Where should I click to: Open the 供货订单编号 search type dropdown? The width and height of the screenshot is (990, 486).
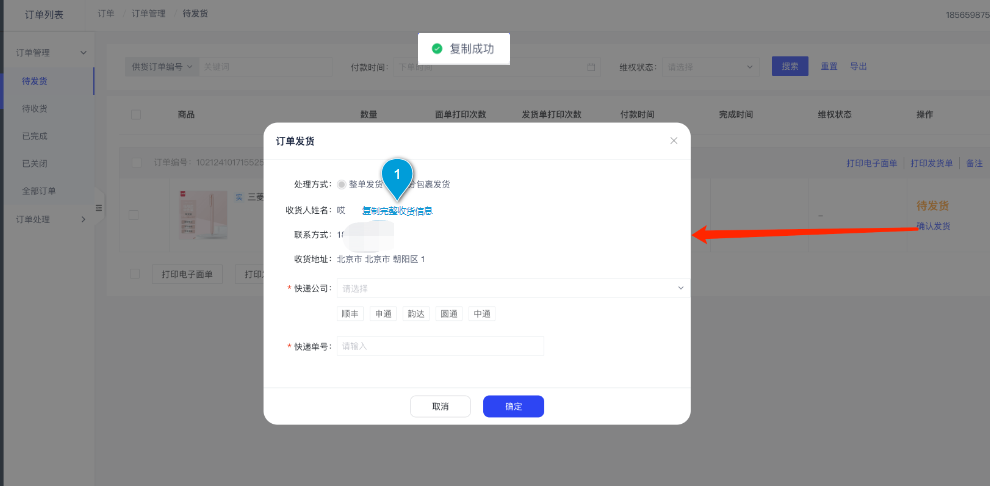click(160, 67)
